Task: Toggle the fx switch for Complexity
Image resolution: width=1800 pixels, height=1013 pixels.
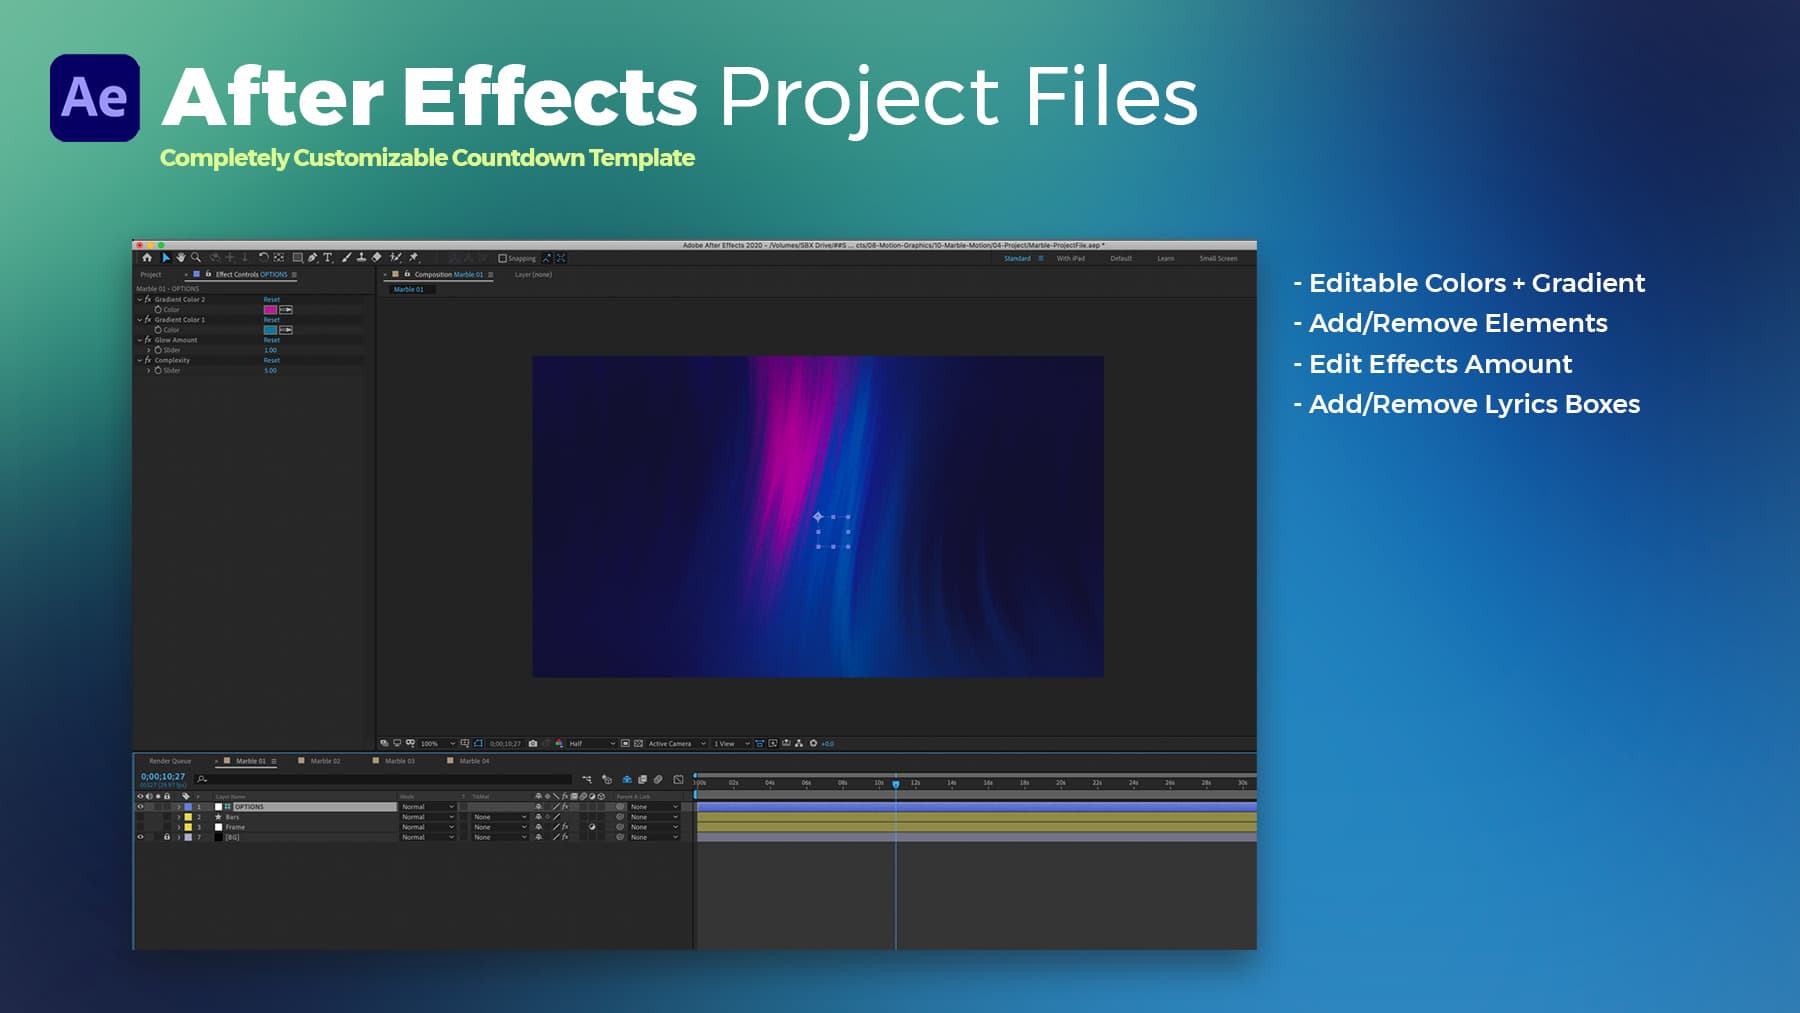Action: click(148, 360)
